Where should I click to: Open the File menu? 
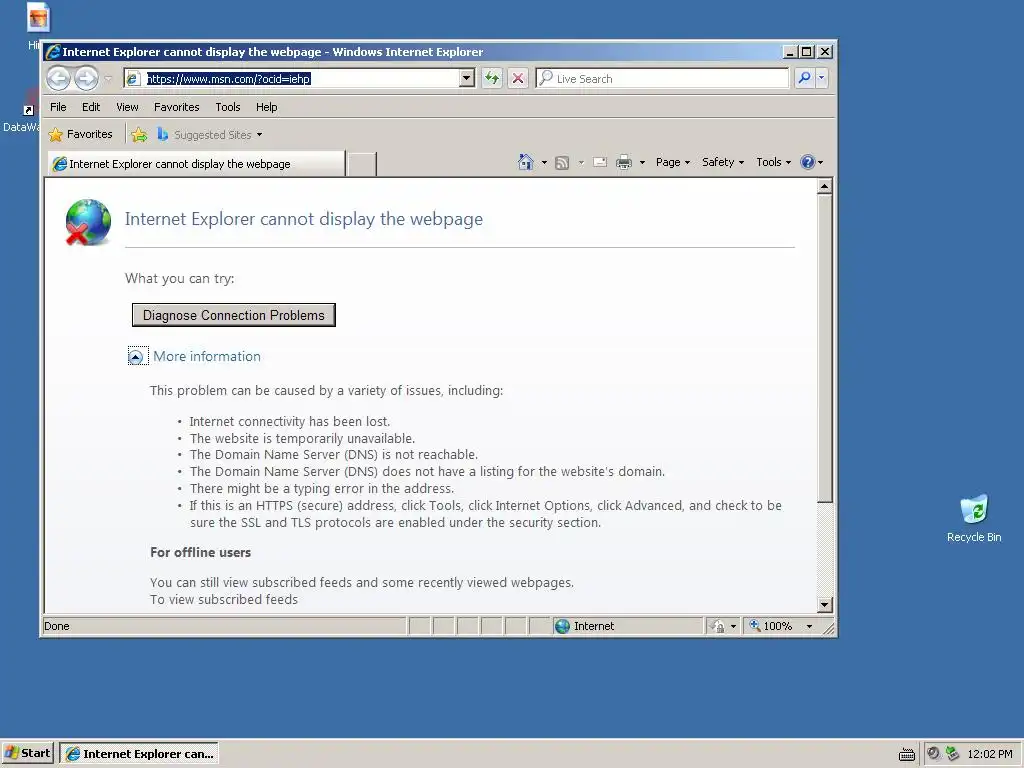[58, 107]
